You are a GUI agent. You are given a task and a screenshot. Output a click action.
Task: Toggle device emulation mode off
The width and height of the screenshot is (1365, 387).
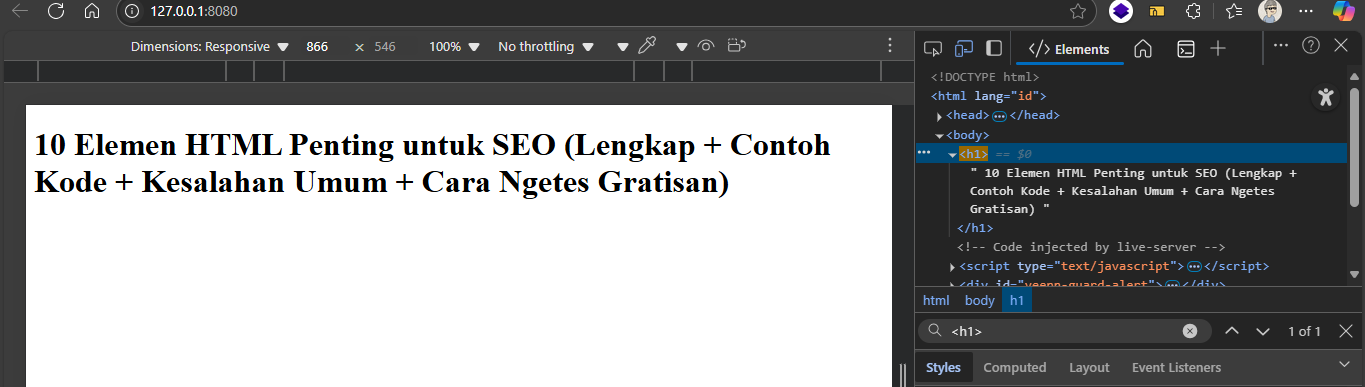[x=964, y=48]
